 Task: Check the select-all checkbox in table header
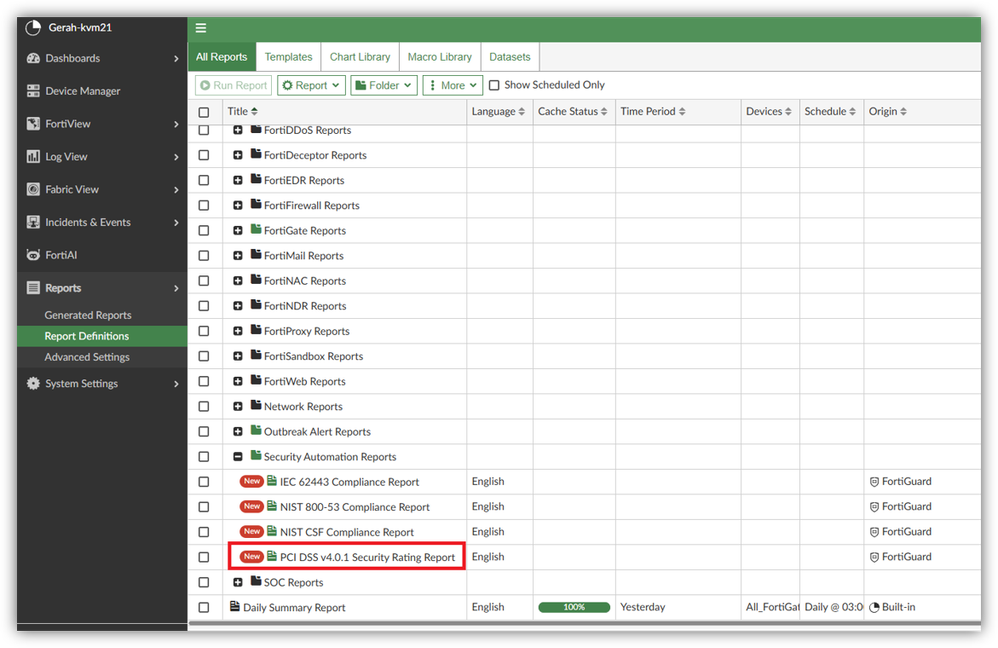pos(204,112)
